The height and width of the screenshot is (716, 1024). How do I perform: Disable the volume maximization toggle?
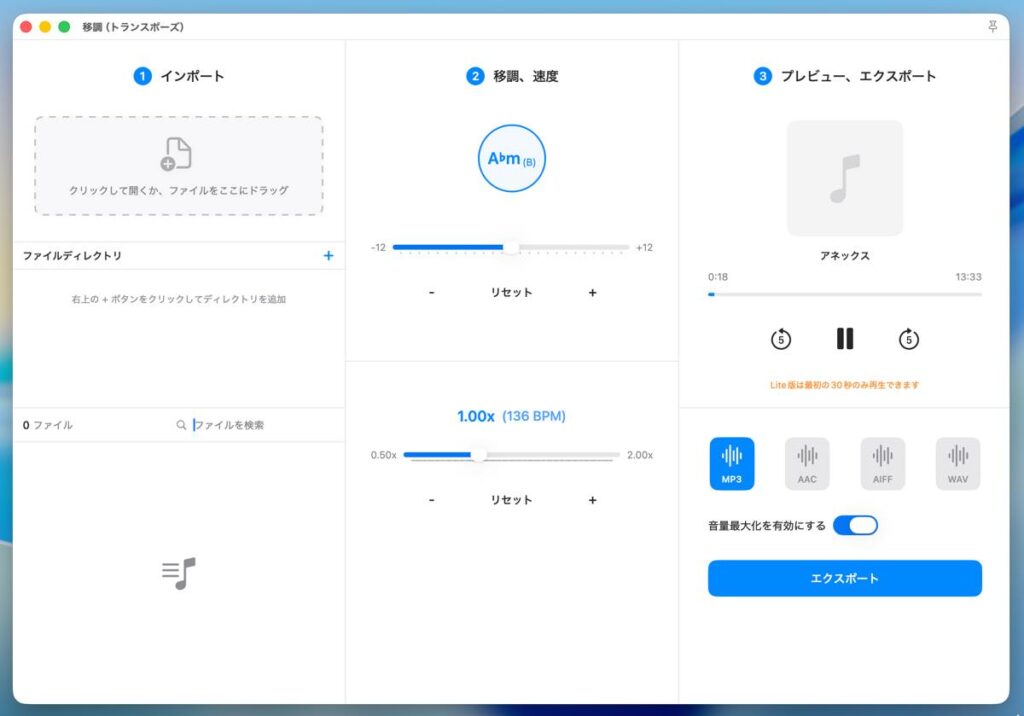pyautogui.click(x=855, y=525)
